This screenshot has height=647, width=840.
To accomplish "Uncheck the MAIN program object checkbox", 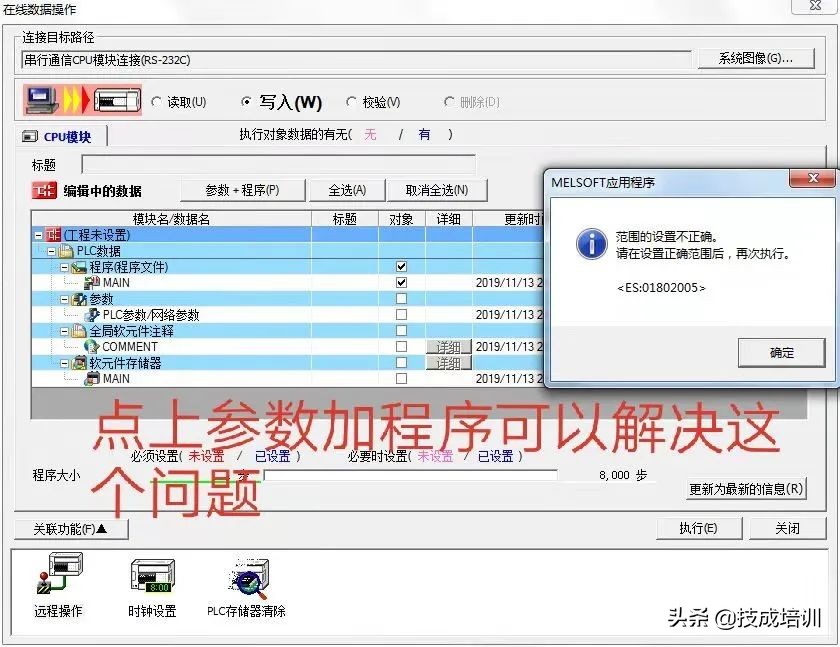I will coord(401,282).
